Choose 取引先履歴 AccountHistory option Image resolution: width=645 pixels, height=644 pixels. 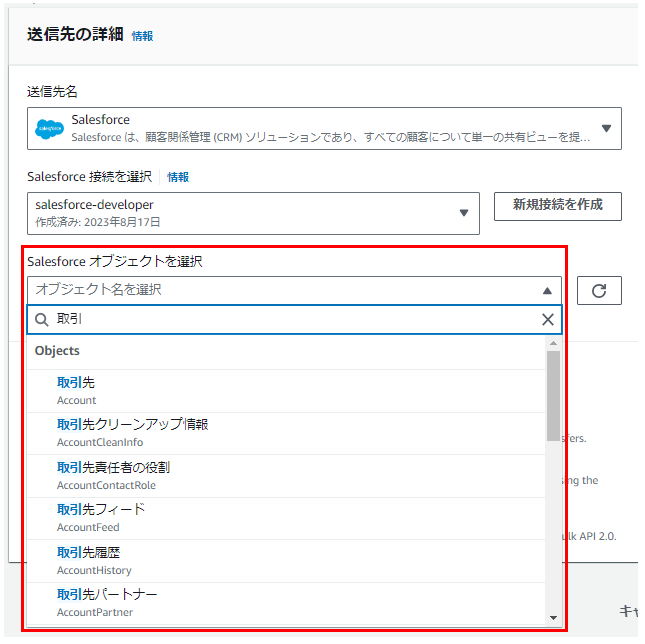pyautogui.click(x=286, y=561)
